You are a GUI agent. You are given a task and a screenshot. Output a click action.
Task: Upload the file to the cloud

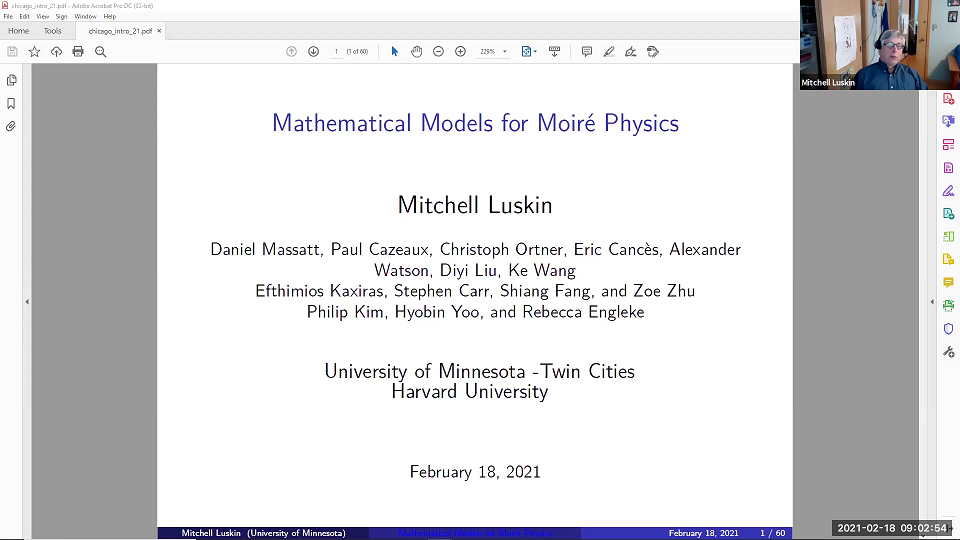click(x=56, y=52)
